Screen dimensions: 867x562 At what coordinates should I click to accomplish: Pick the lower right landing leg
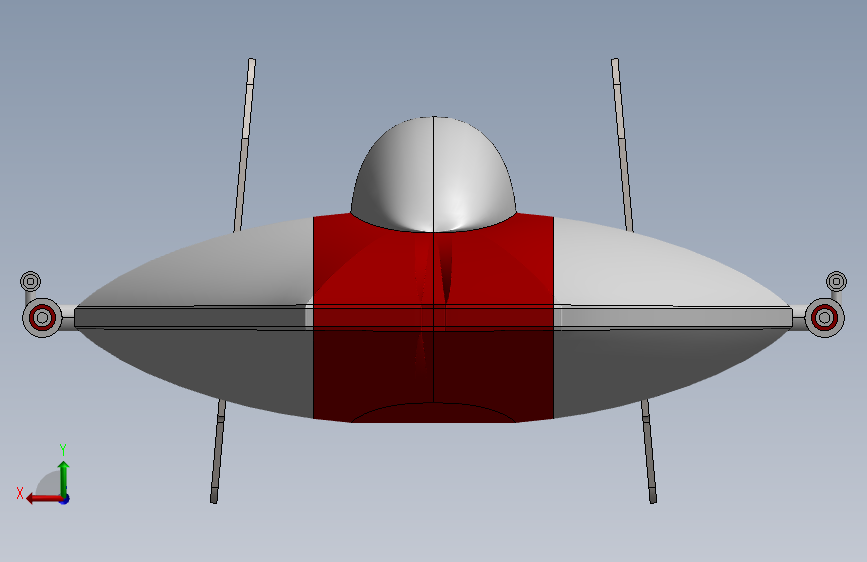coord(649,452)
